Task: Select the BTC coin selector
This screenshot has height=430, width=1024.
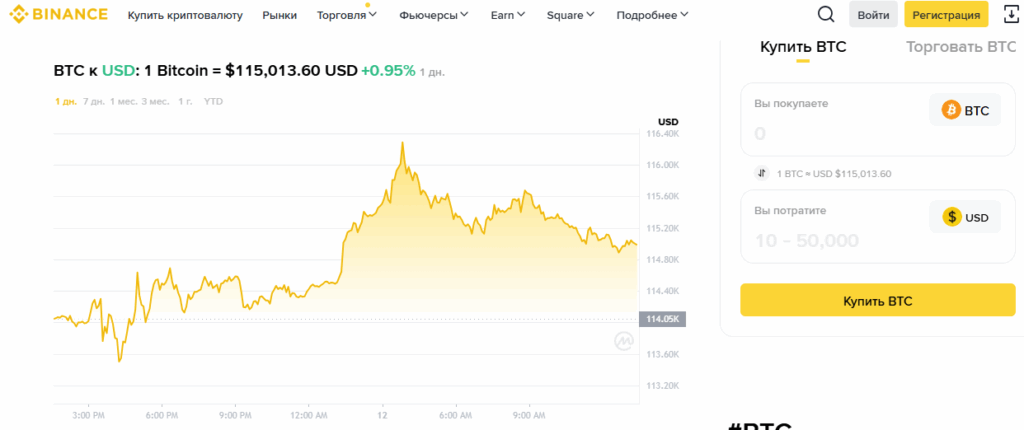Action: tap(964, 110)
